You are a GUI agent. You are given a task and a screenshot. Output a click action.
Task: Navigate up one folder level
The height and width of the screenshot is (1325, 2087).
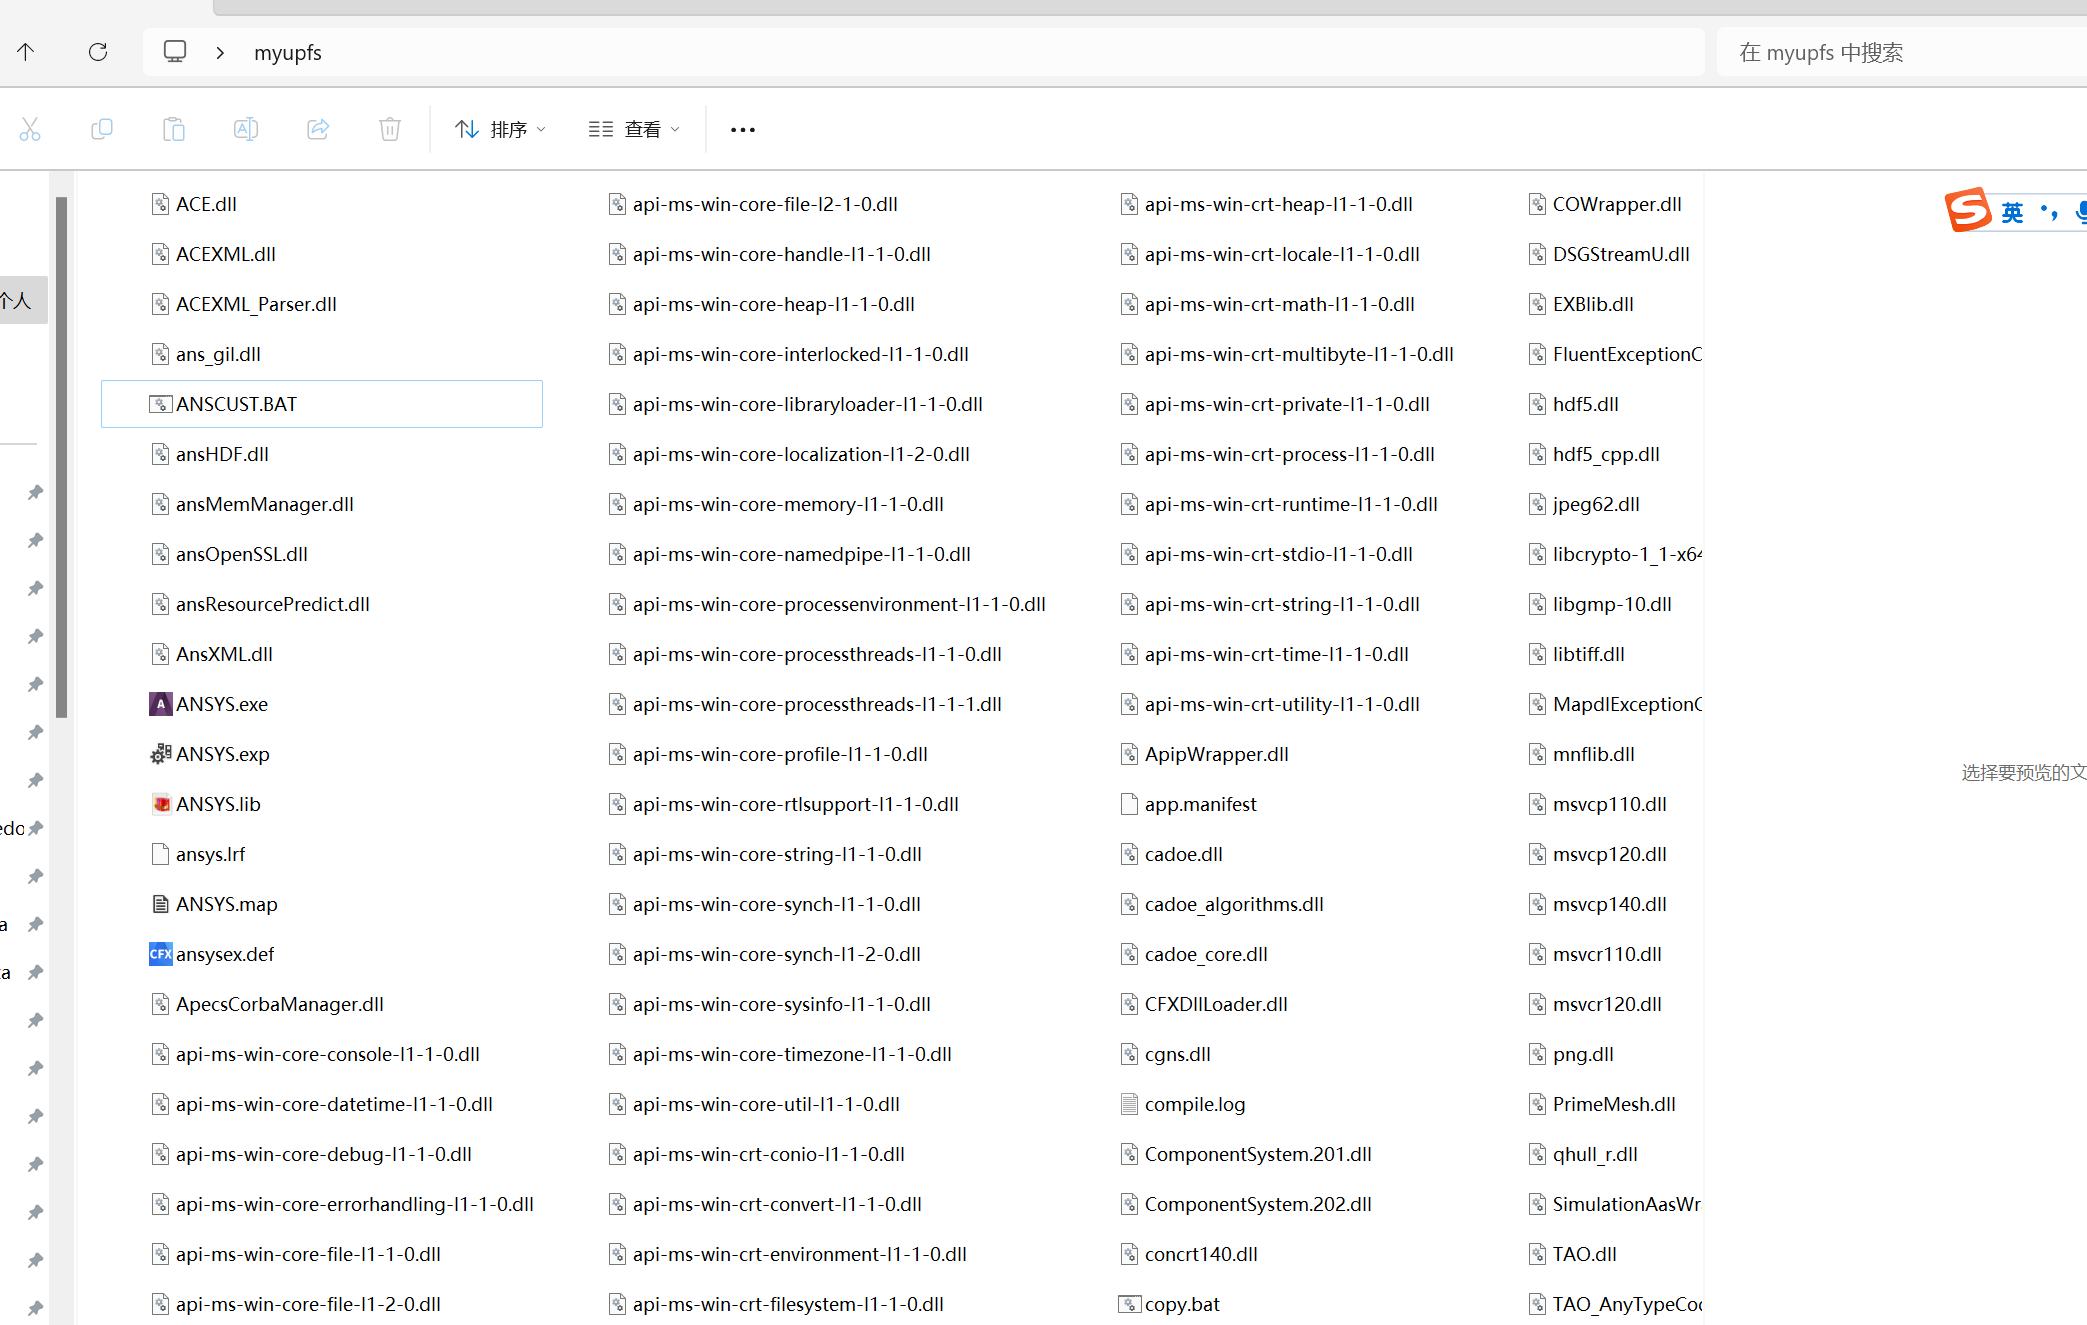pyautogui.click(x=26, y=52)
